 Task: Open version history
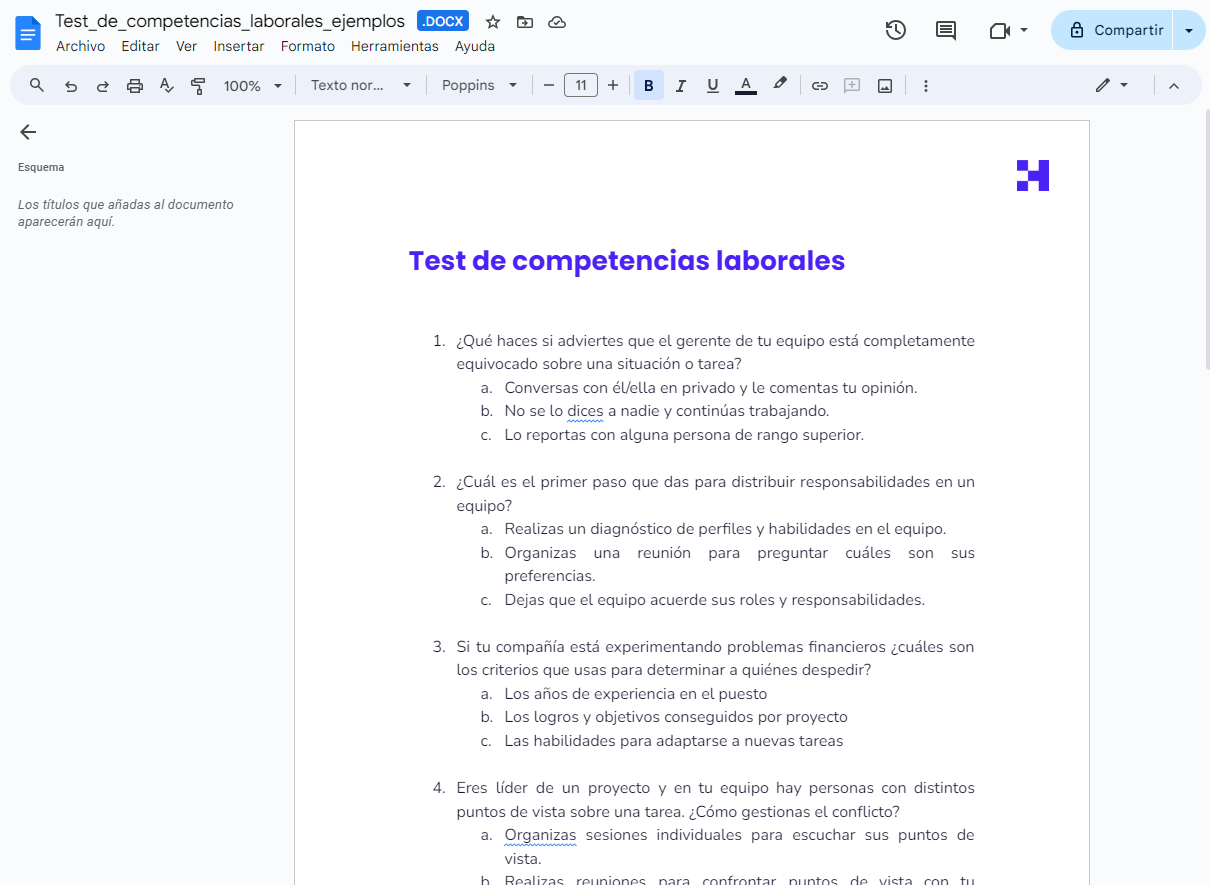(x=896, y=30)
